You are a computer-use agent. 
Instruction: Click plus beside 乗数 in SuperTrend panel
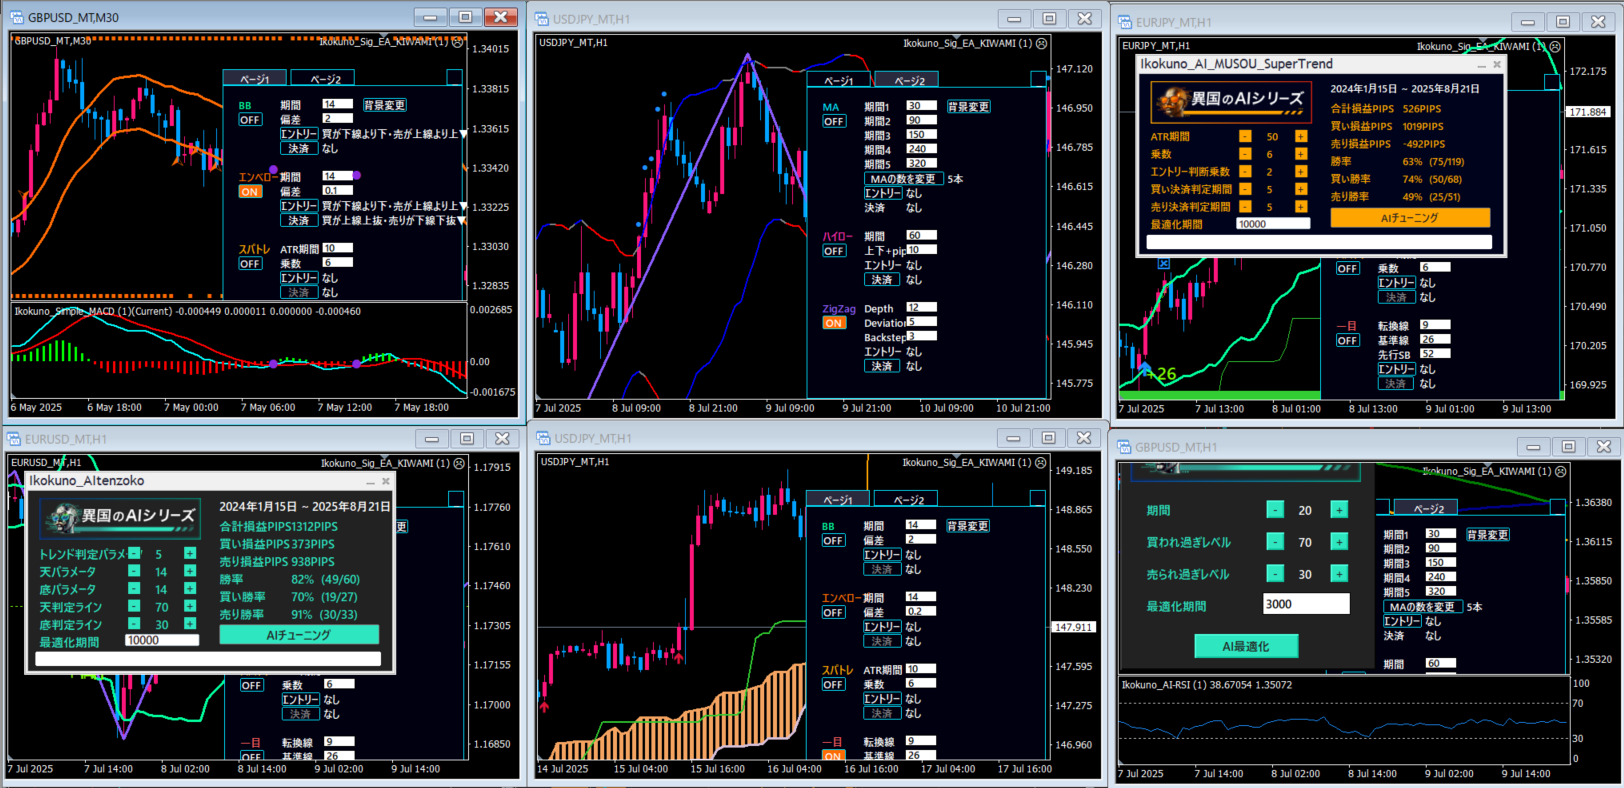[x=1301, y=154]
